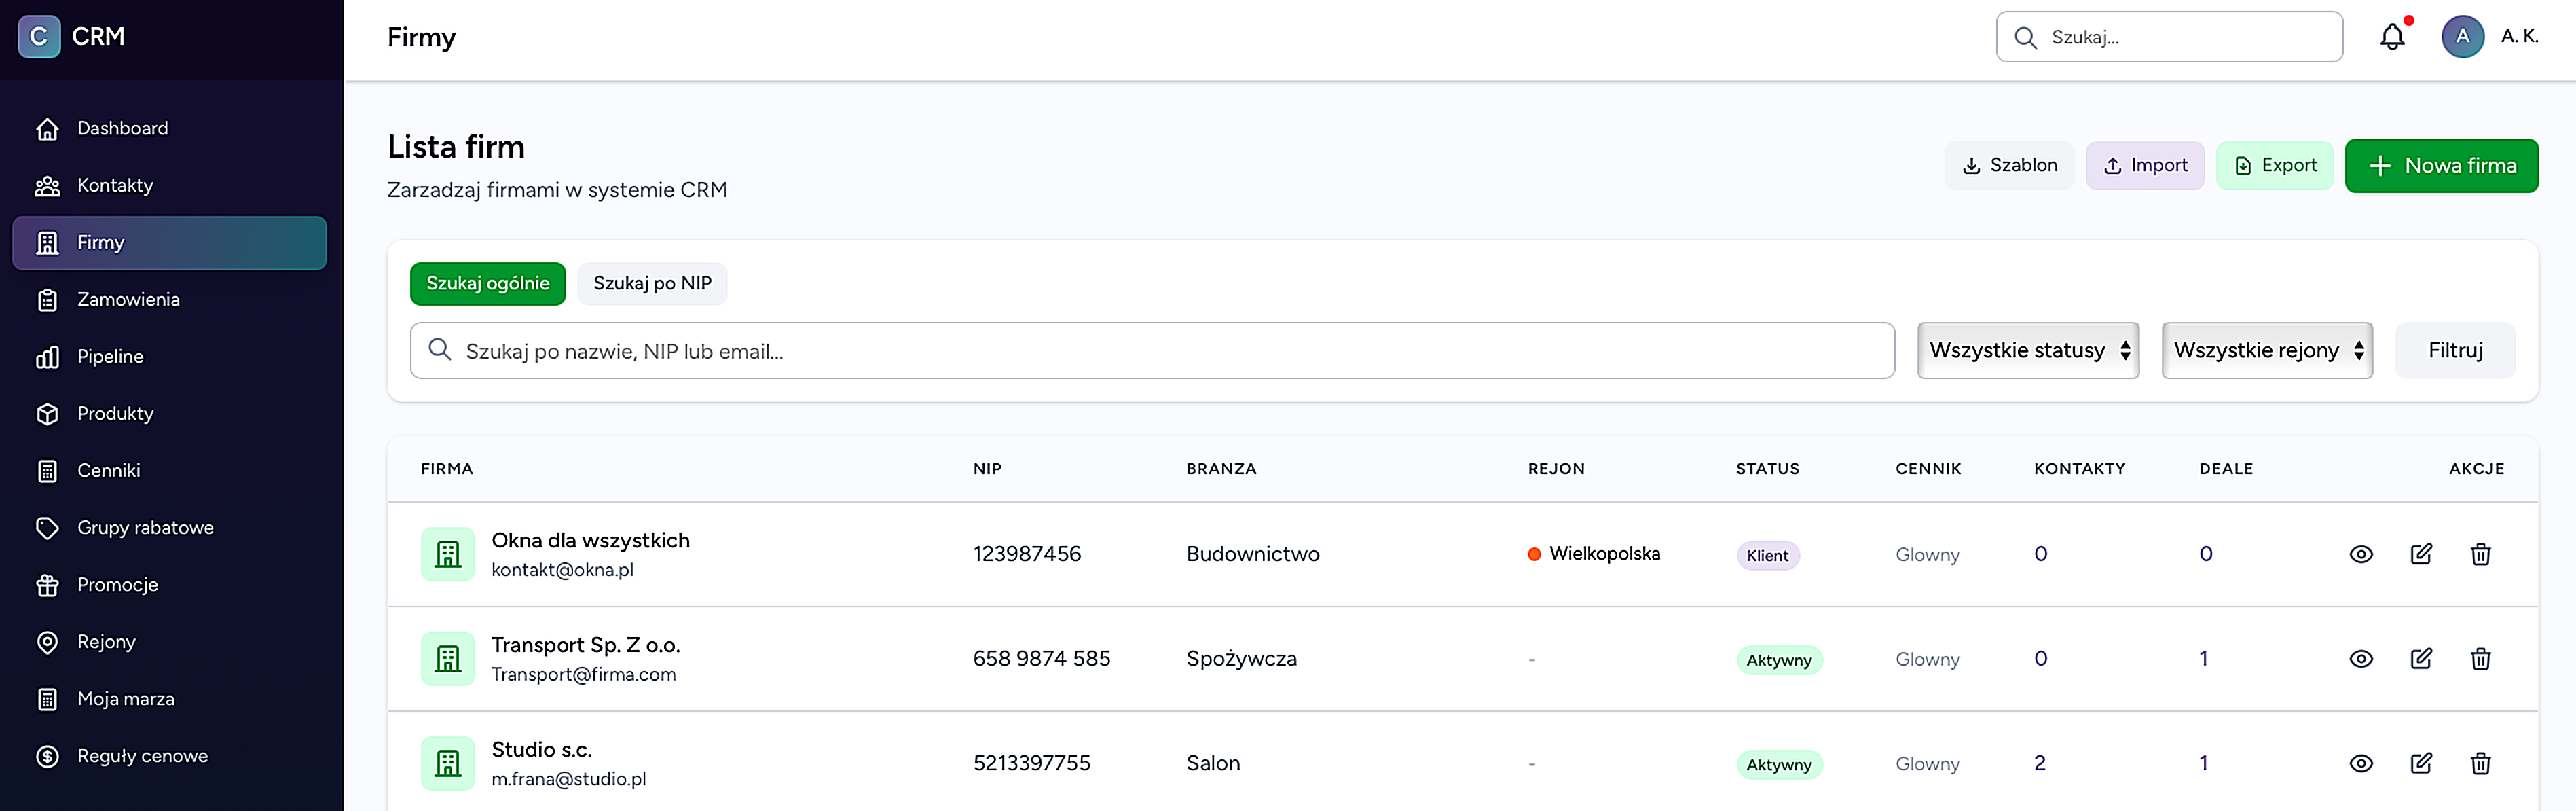Image resolution: width=2576 pixels, height=811 pixels.
Task: Click building icon of Transport Sp. Z o.o.
Action: pyautogui.click(x=448, y=659)
